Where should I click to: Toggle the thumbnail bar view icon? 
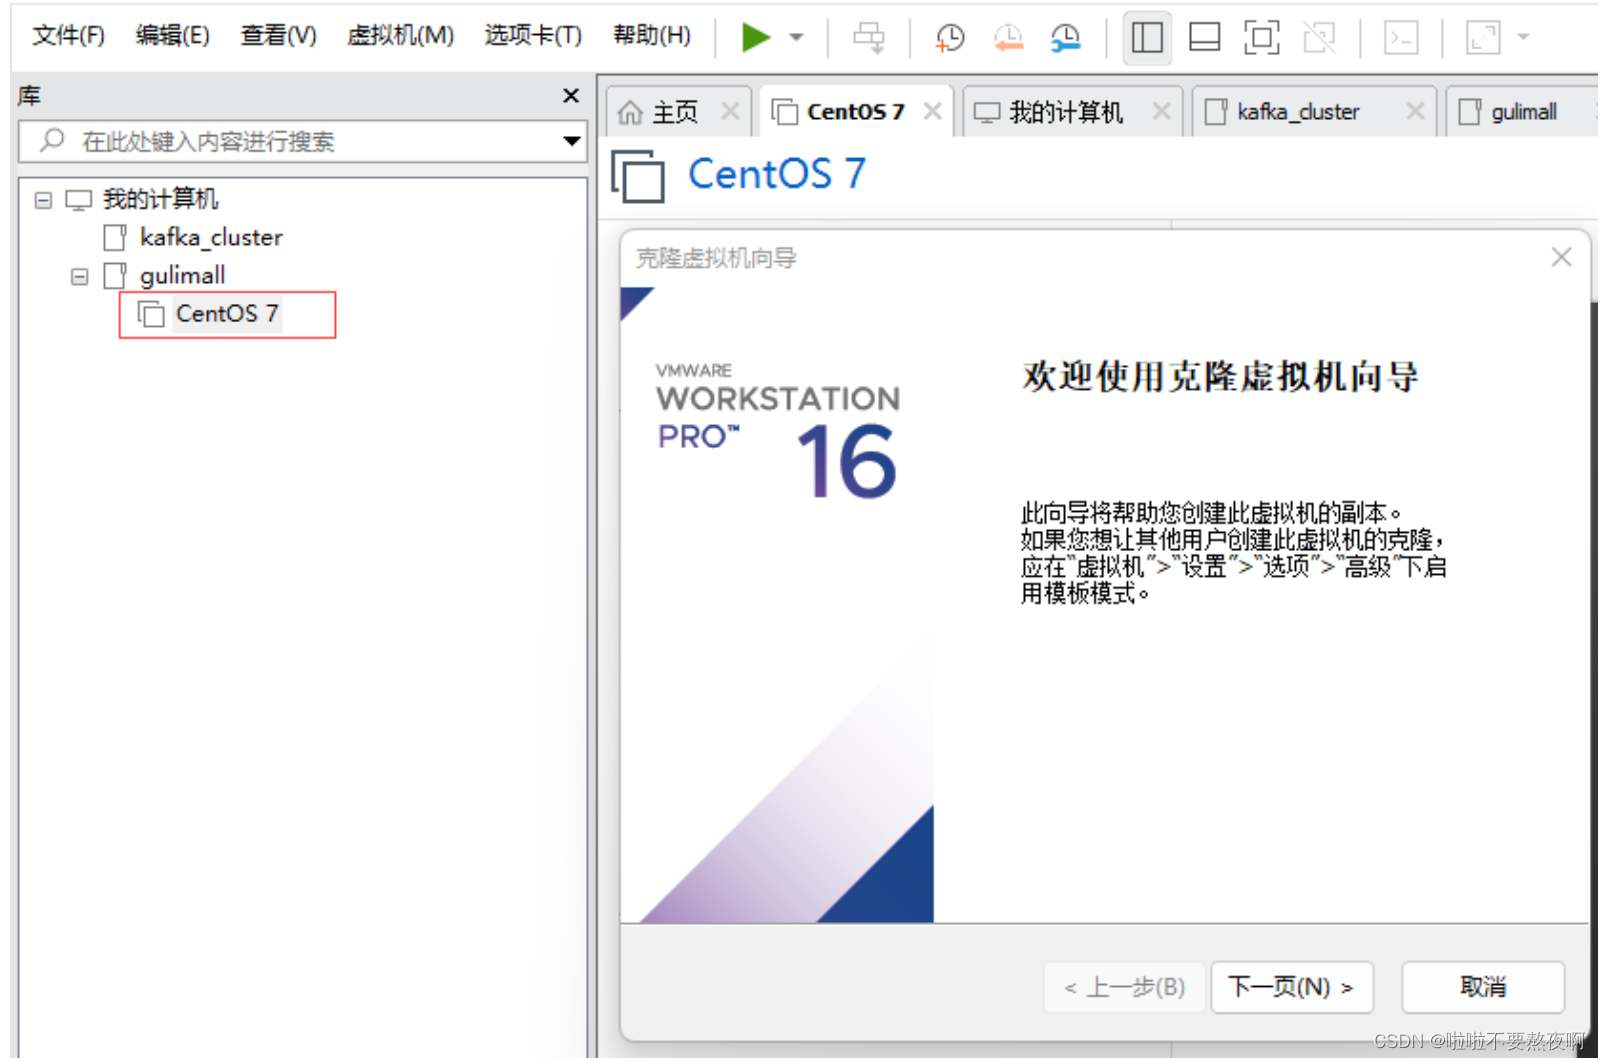coord(1204,38)
